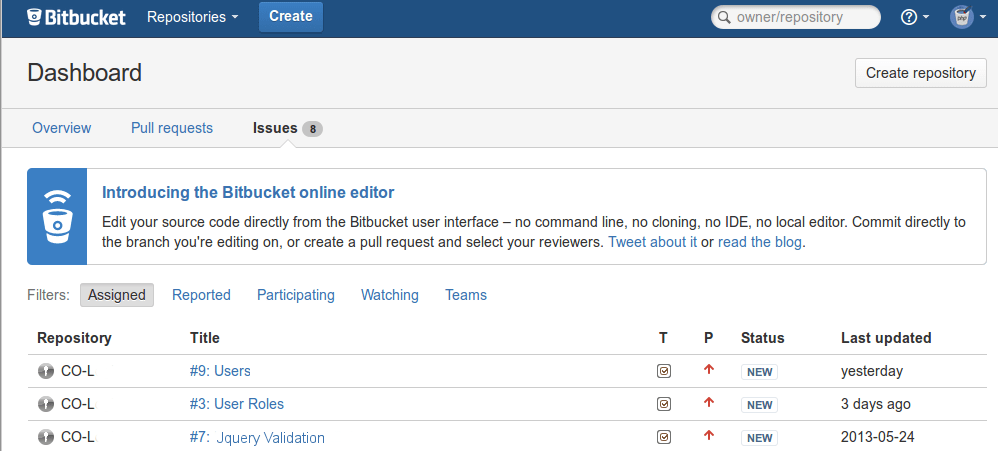The width and height of the screenshot is (998, 451).
Task: Click the priority arrow for #7 Jquery Validation
Action: (x=709, y=436)
